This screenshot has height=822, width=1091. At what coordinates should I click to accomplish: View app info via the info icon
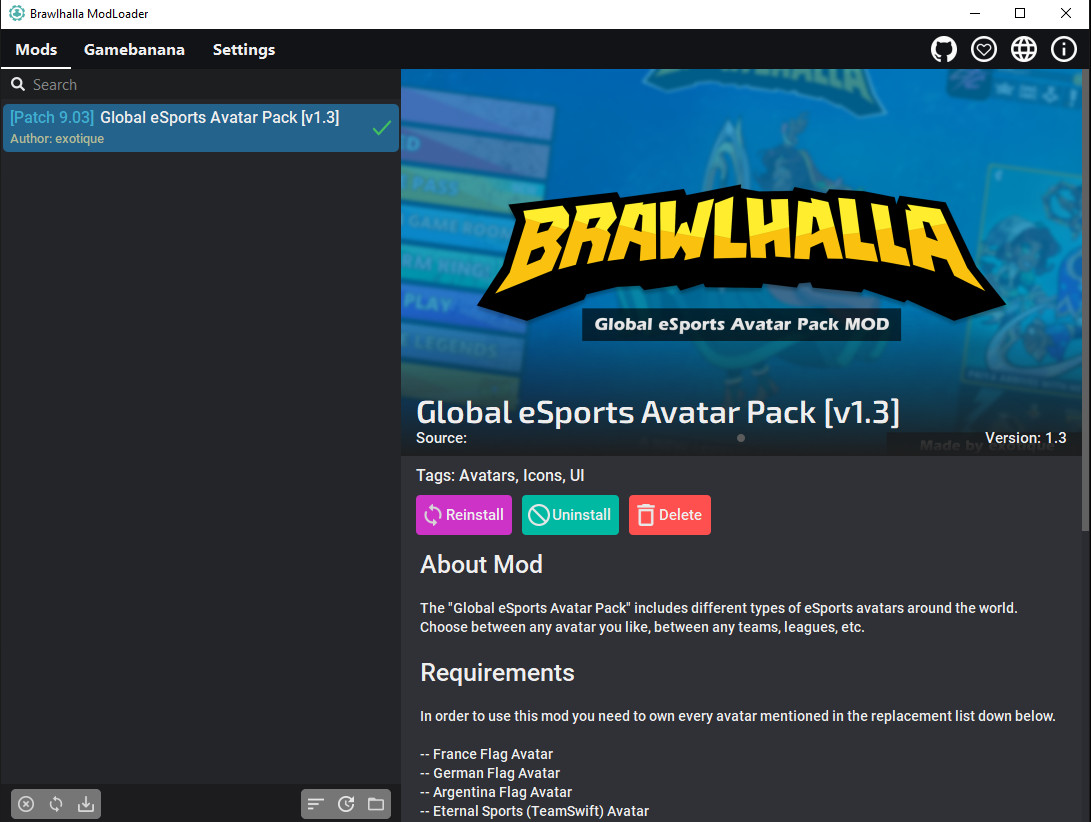point(1063,48)
